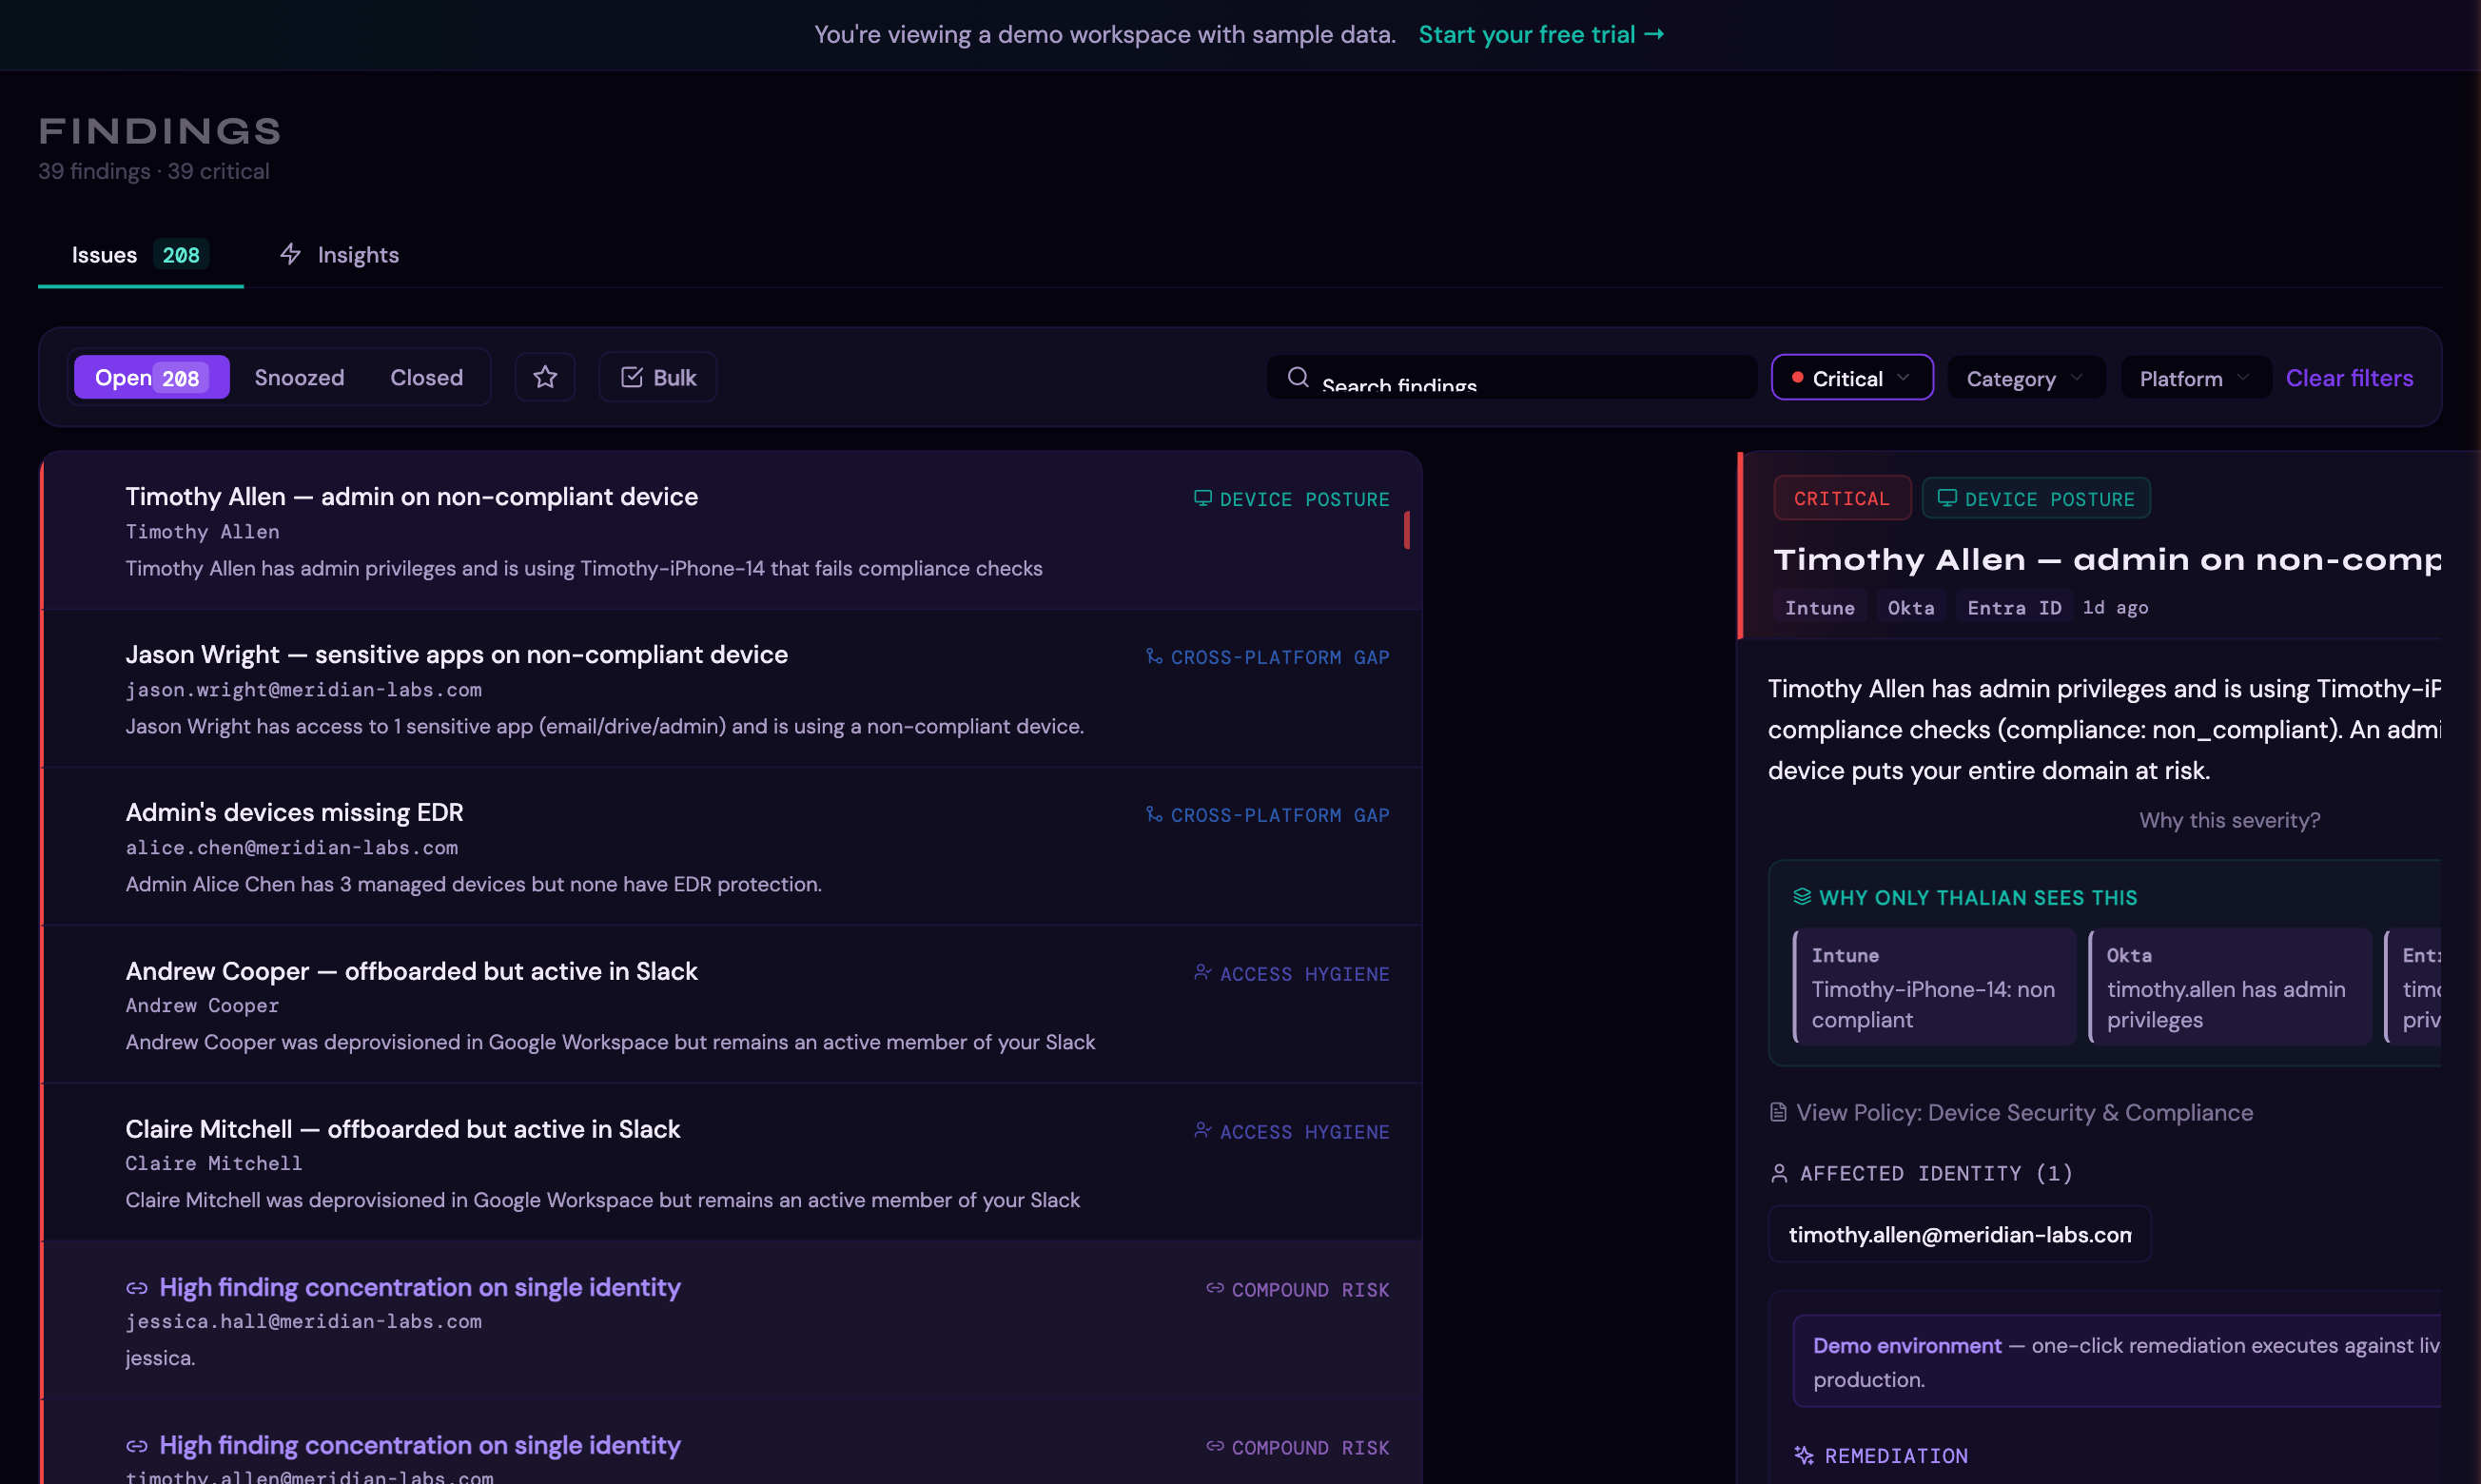Screen dimensions: 2481x1484
Task: Click Start your free trial link
Action: [1541, 34]
